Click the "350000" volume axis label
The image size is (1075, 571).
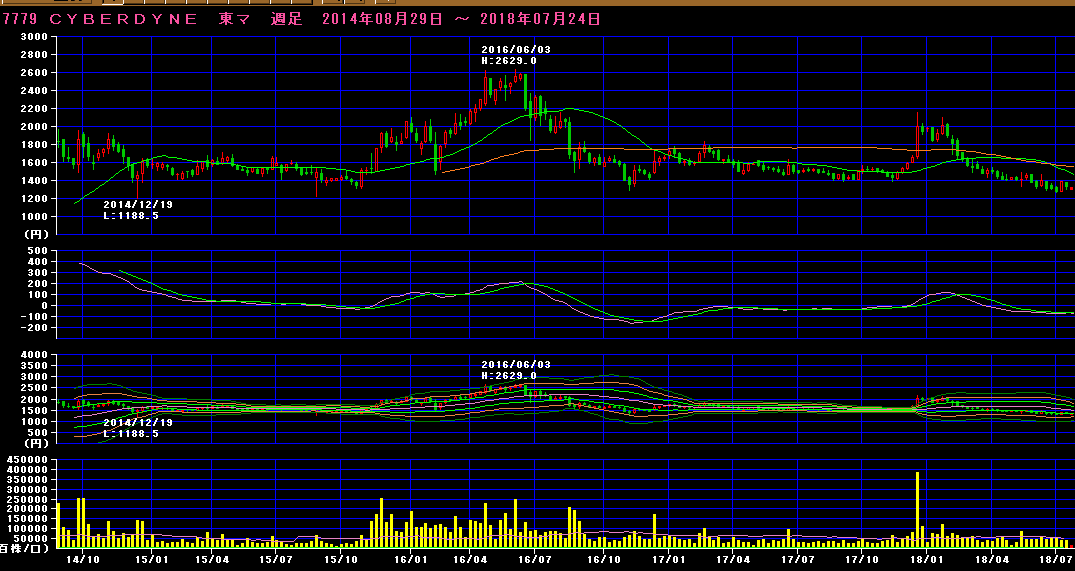tap(27, 479)
